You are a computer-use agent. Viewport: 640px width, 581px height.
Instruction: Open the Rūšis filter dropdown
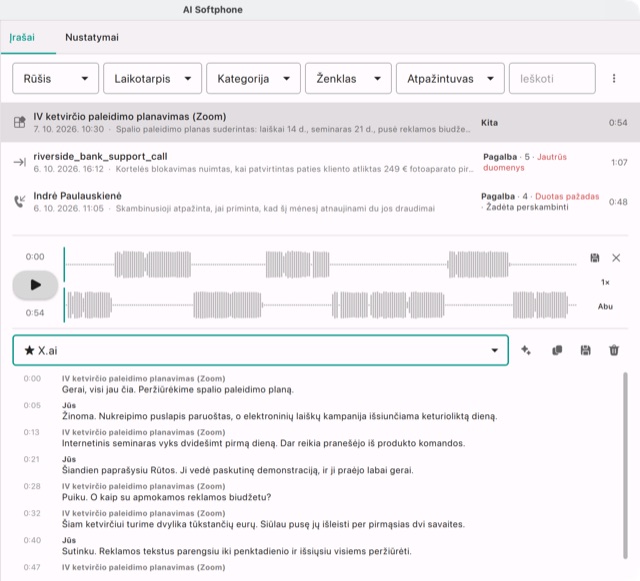[x=56, y=78]
